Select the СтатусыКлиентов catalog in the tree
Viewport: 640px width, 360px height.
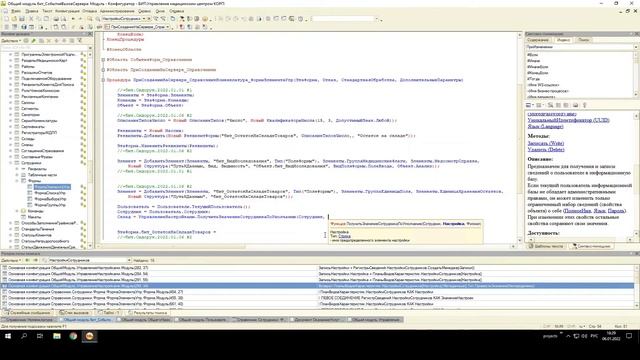tap(36, 235)
